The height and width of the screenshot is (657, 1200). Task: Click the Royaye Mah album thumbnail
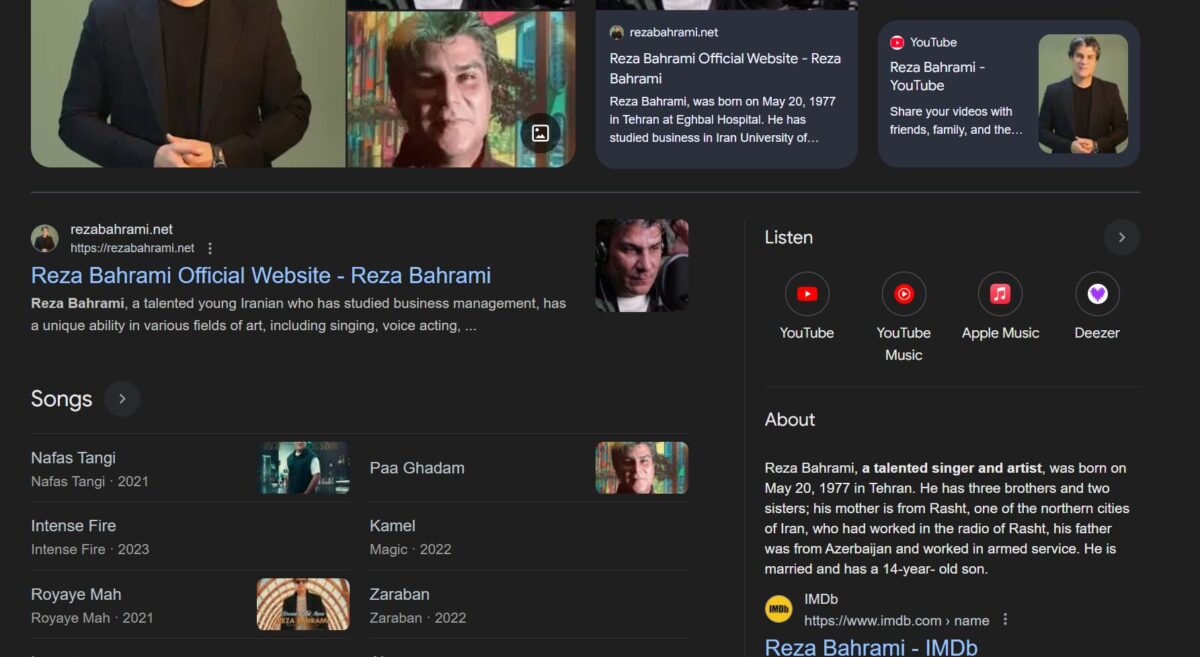303,604
